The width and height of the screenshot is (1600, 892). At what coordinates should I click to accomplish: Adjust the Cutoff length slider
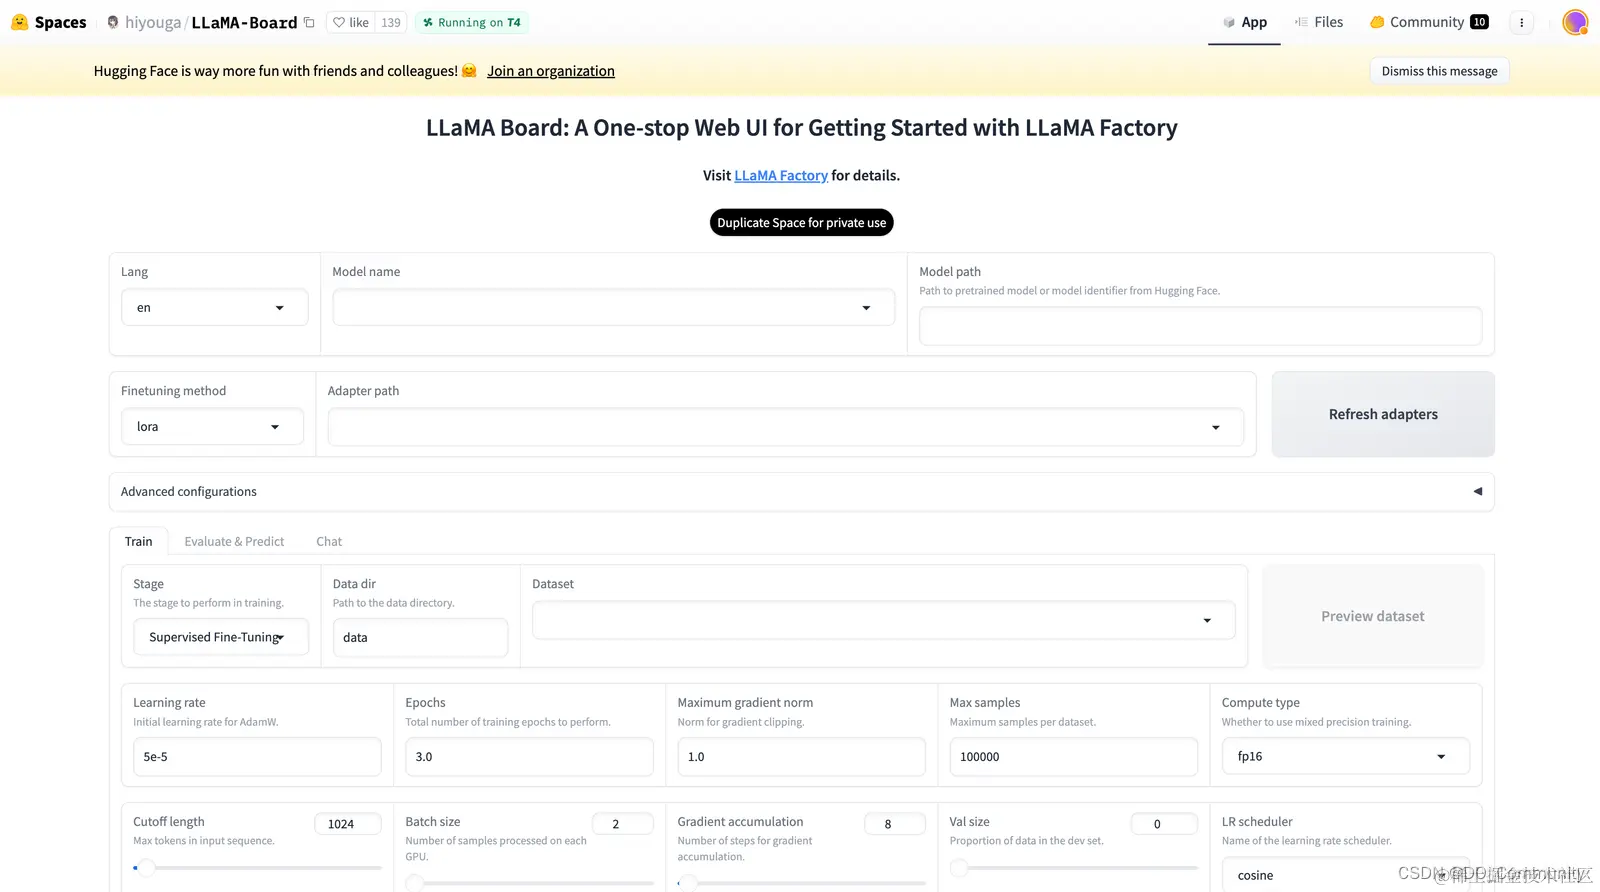257,867
